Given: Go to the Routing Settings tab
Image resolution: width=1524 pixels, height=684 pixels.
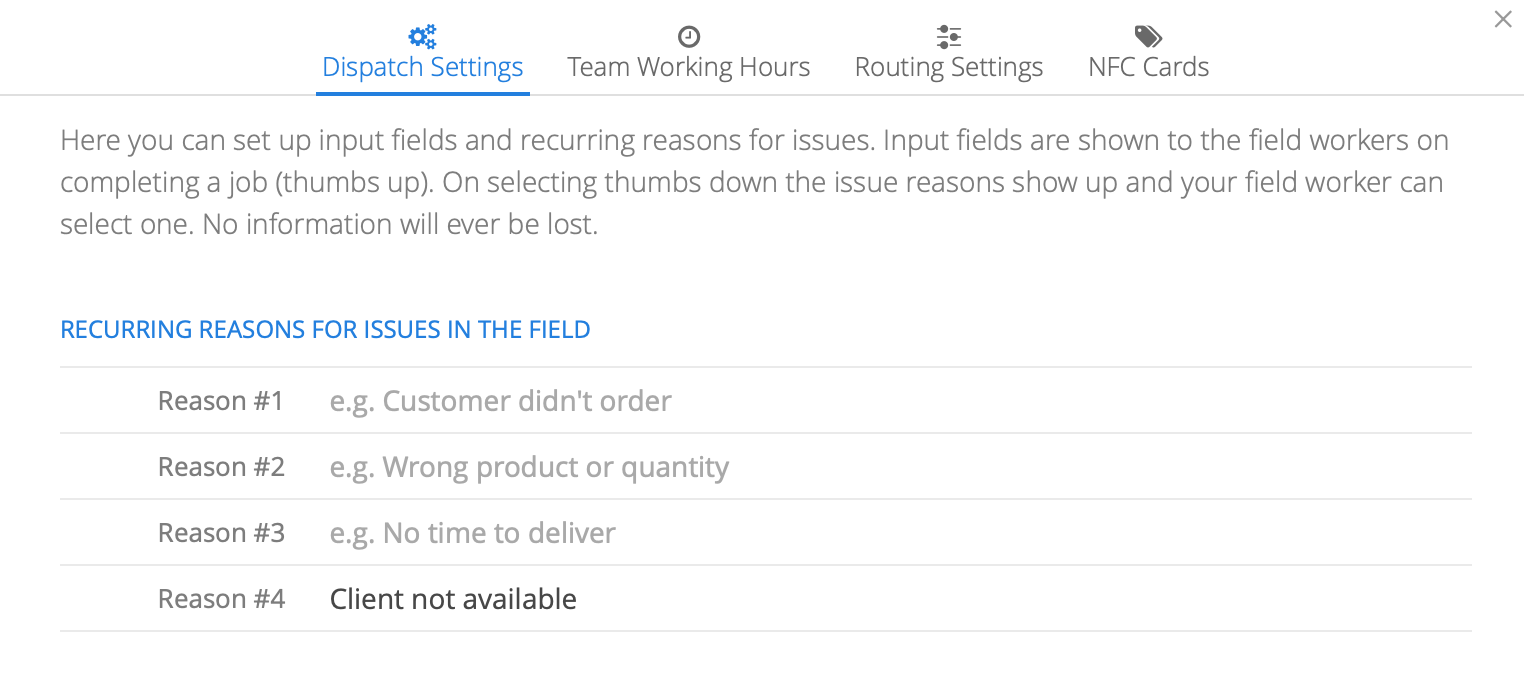Looking at the screenshot, I should click(949, 67).
